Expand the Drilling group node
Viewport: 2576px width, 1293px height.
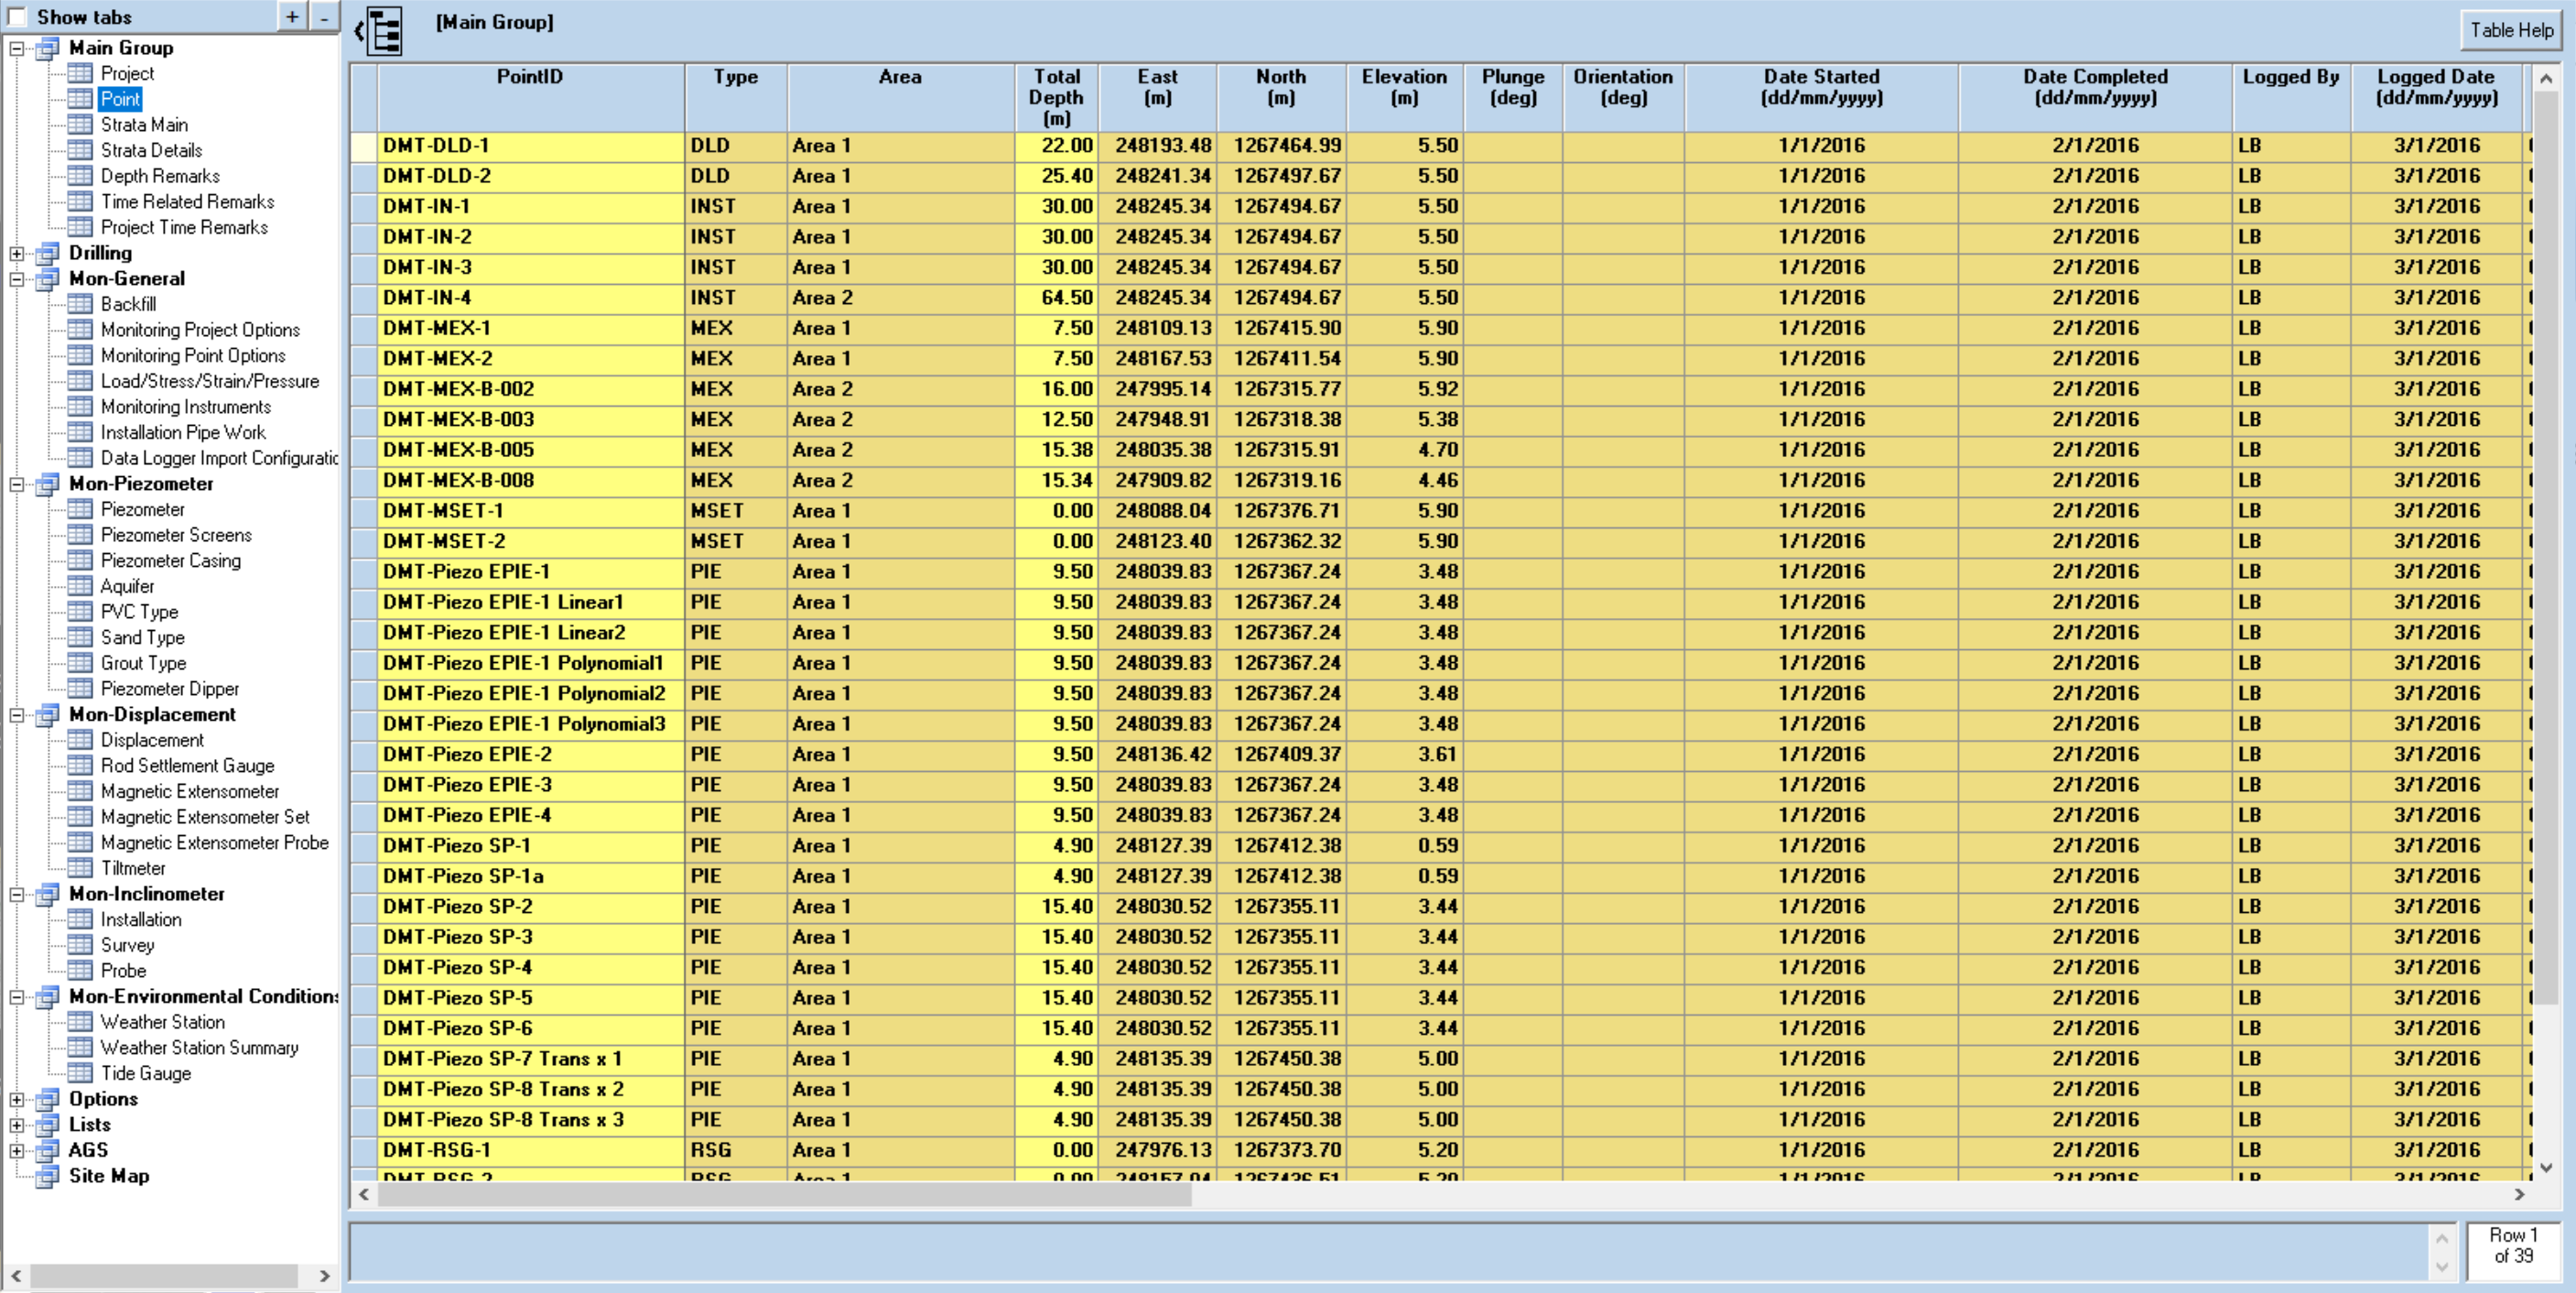pos(17,254)
